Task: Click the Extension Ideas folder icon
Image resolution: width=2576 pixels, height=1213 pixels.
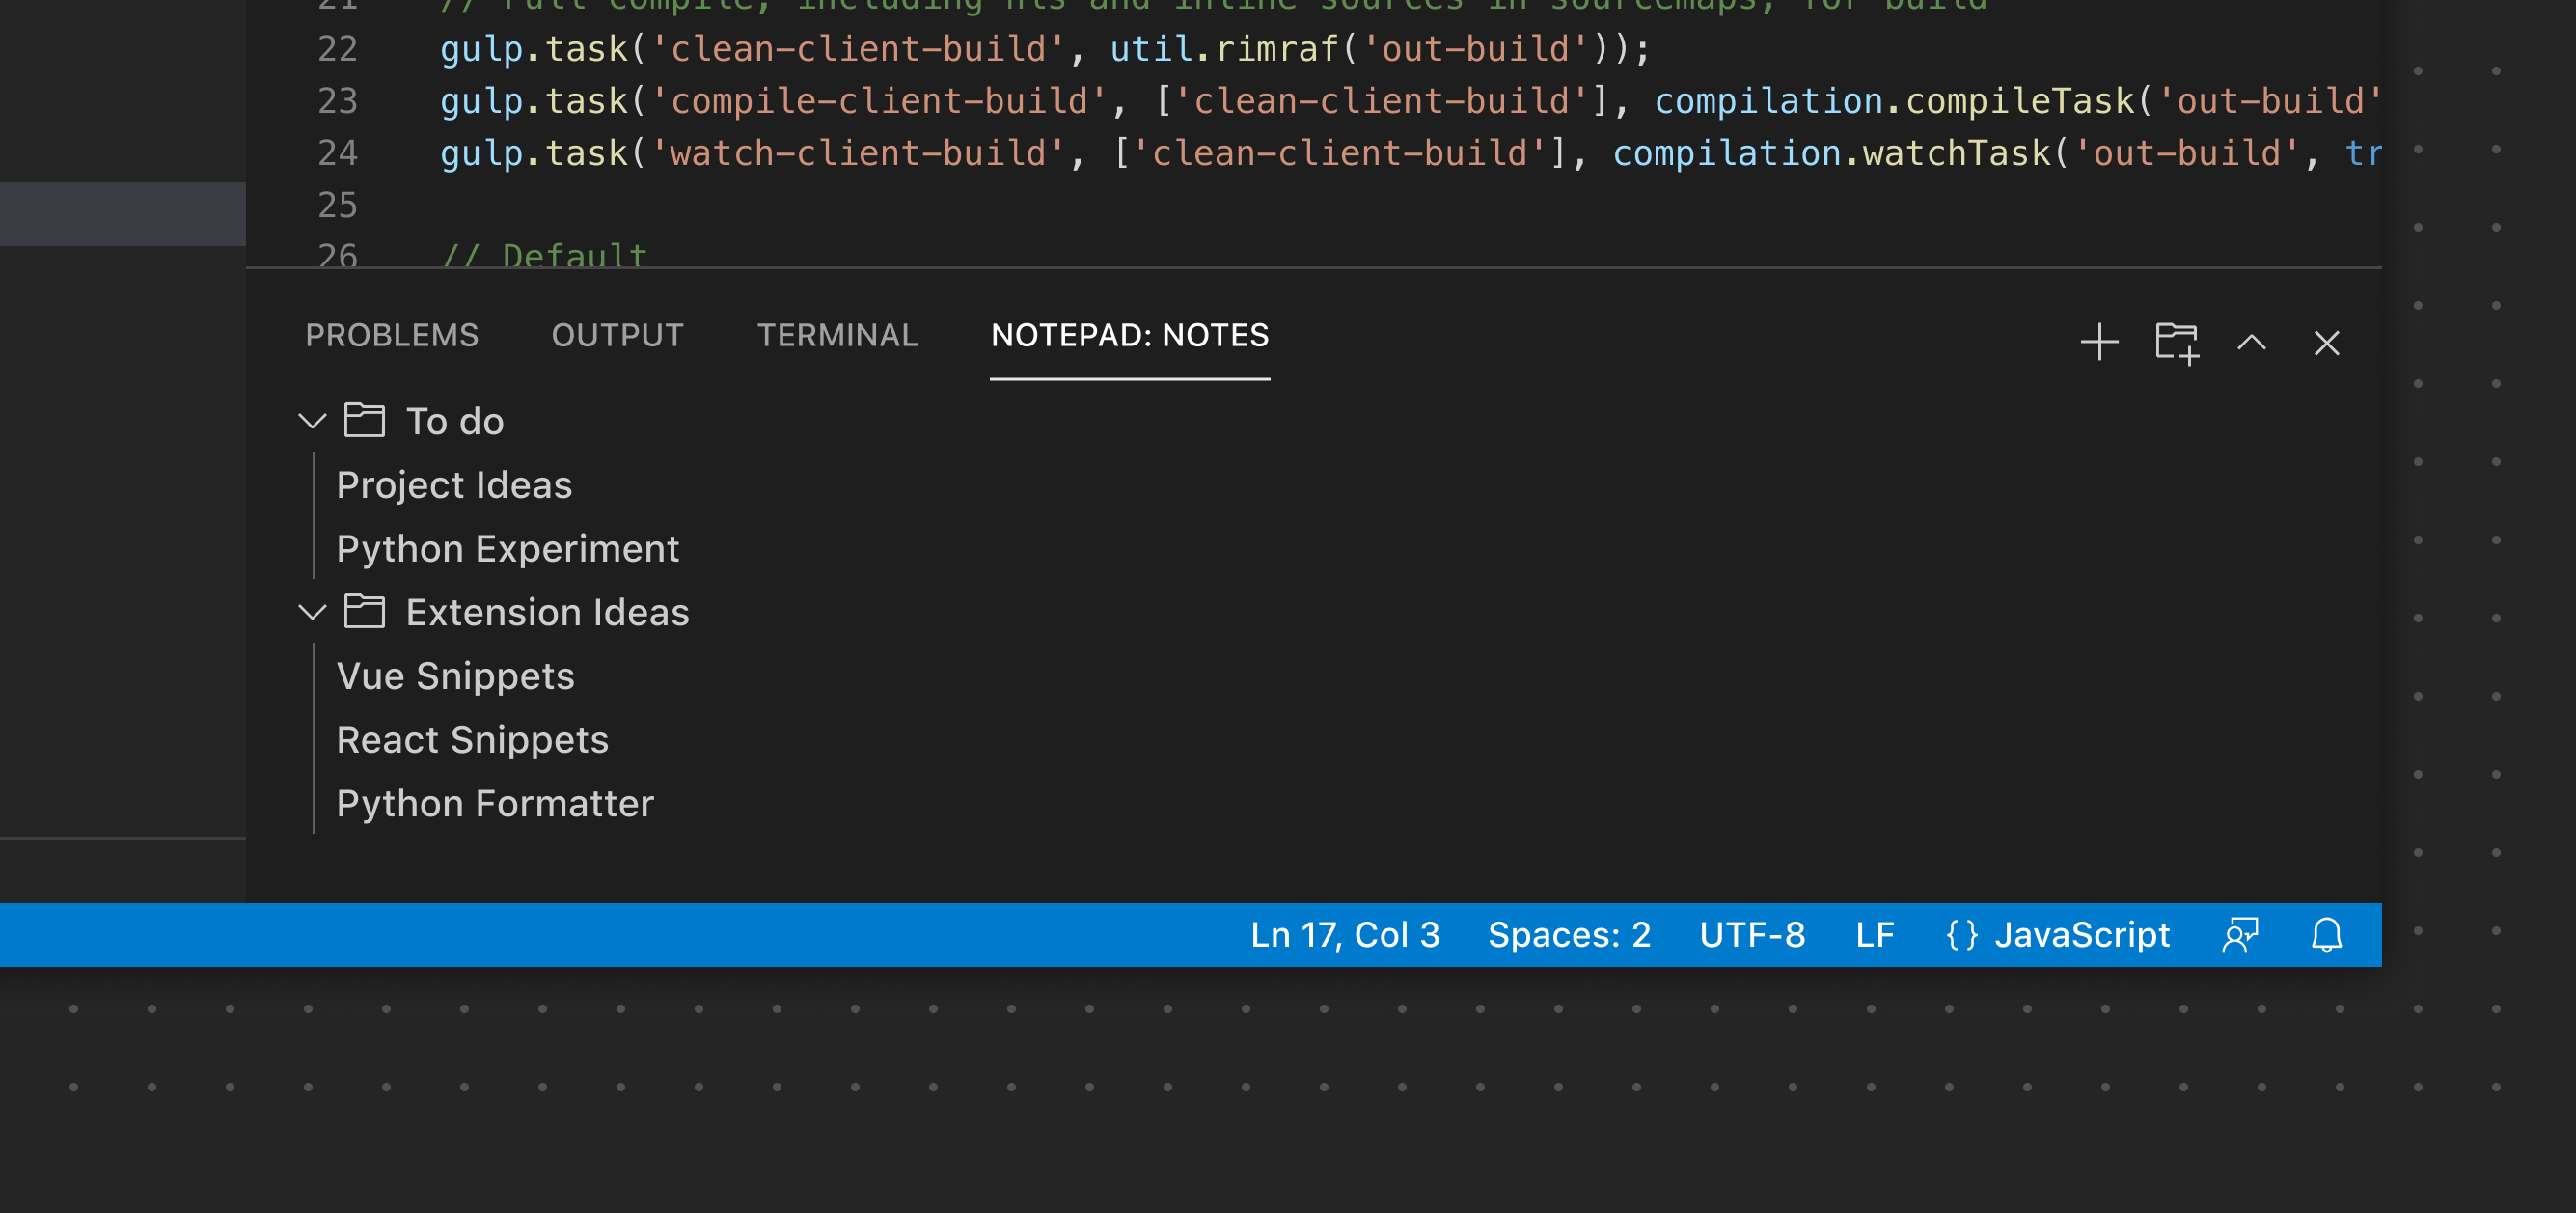Action: (x=364, y=611)
